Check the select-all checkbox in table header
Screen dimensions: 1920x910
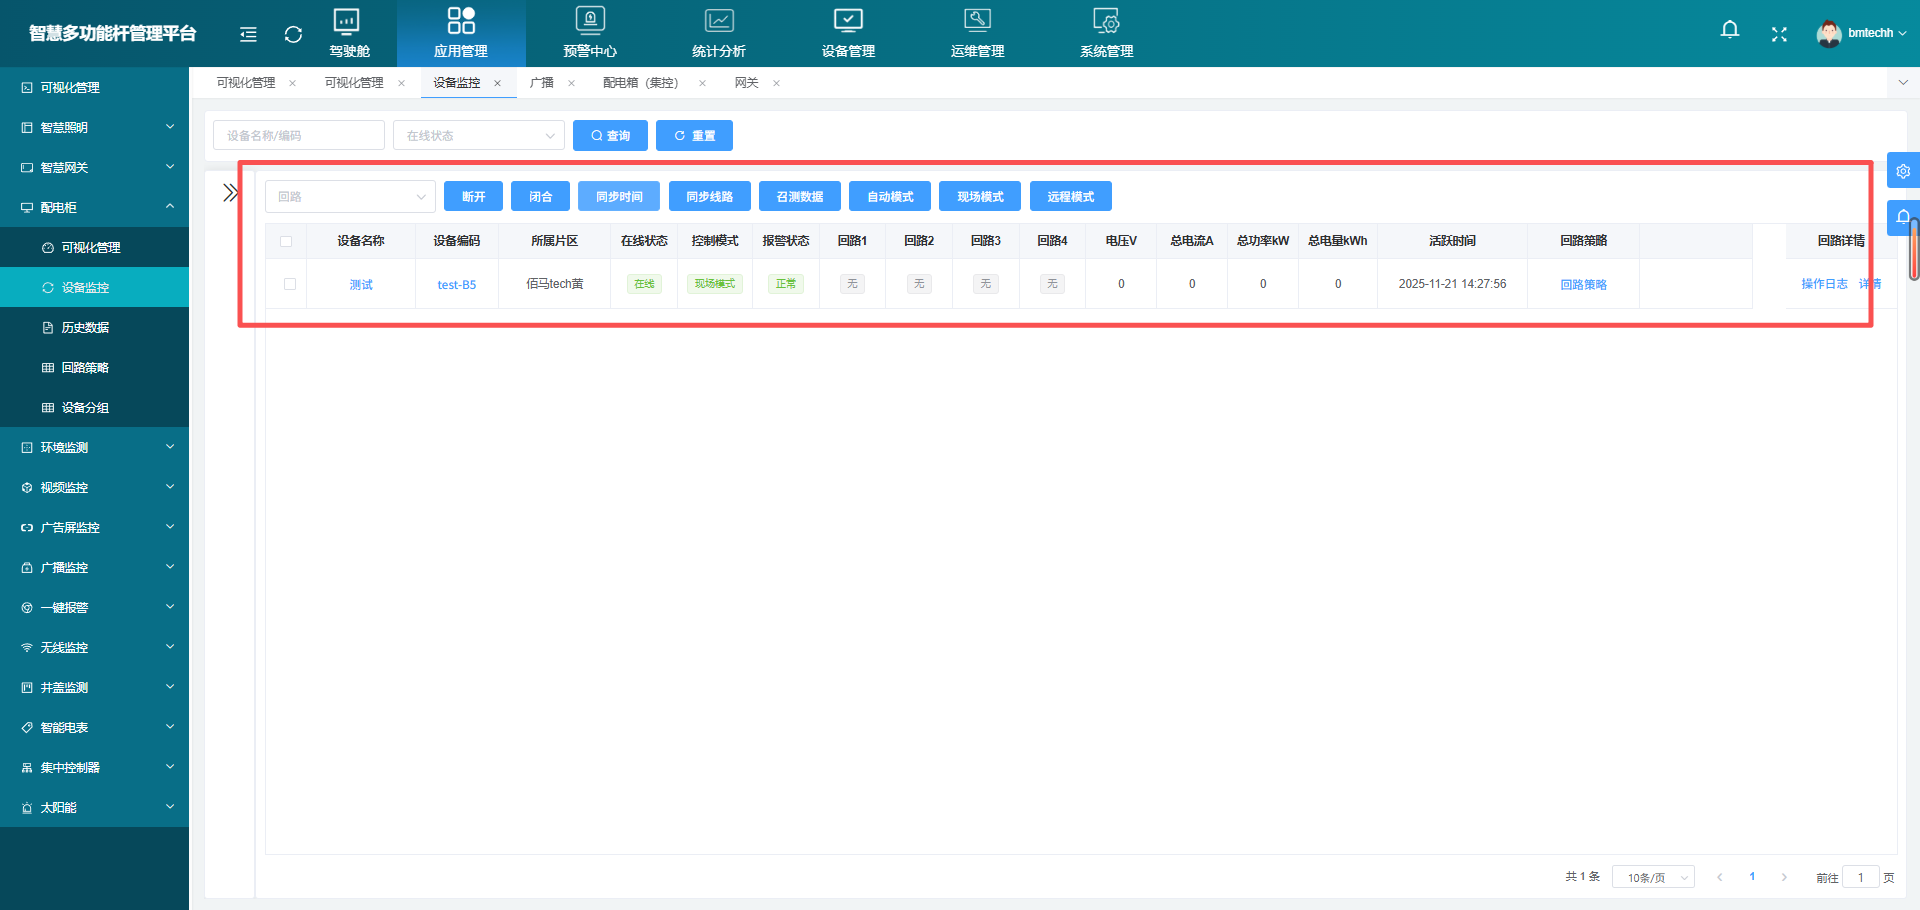point(286,241)
